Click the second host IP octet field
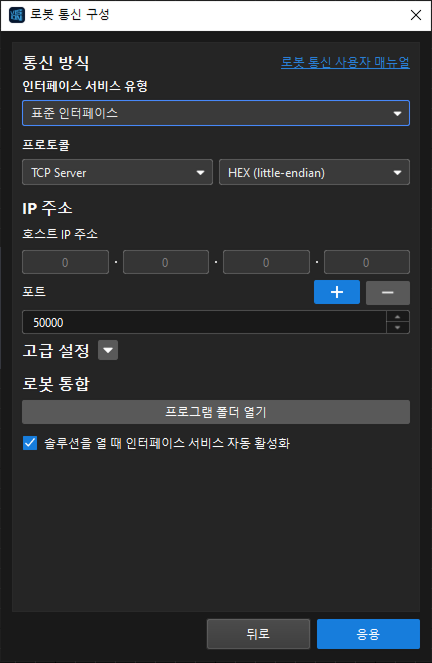 tap(166, 262)
